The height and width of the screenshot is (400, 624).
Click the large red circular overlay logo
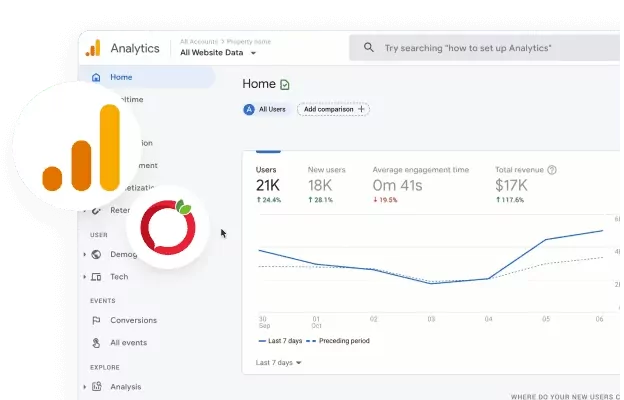166,226
